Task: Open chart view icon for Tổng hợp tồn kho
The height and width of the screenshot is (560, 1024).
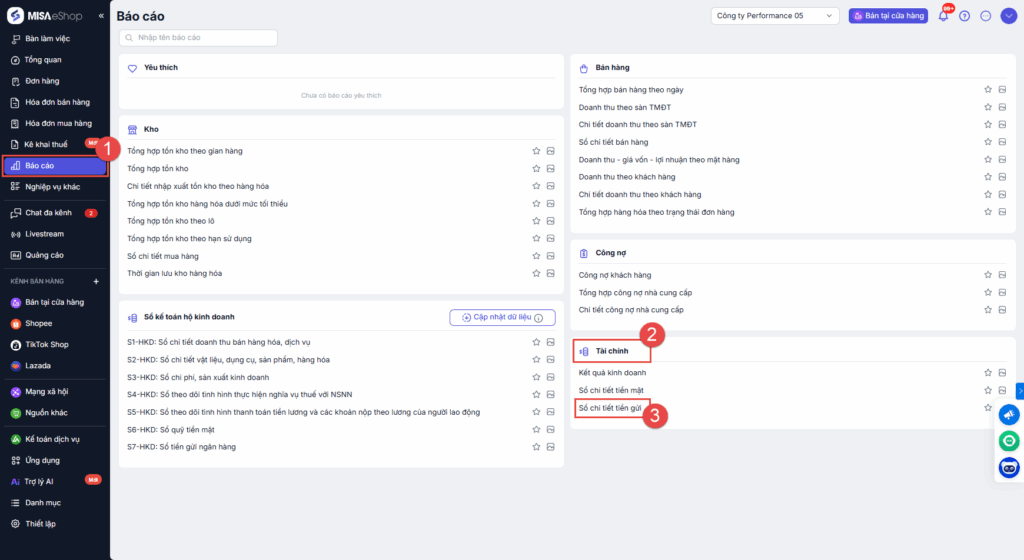Action: tap(550, 169)
